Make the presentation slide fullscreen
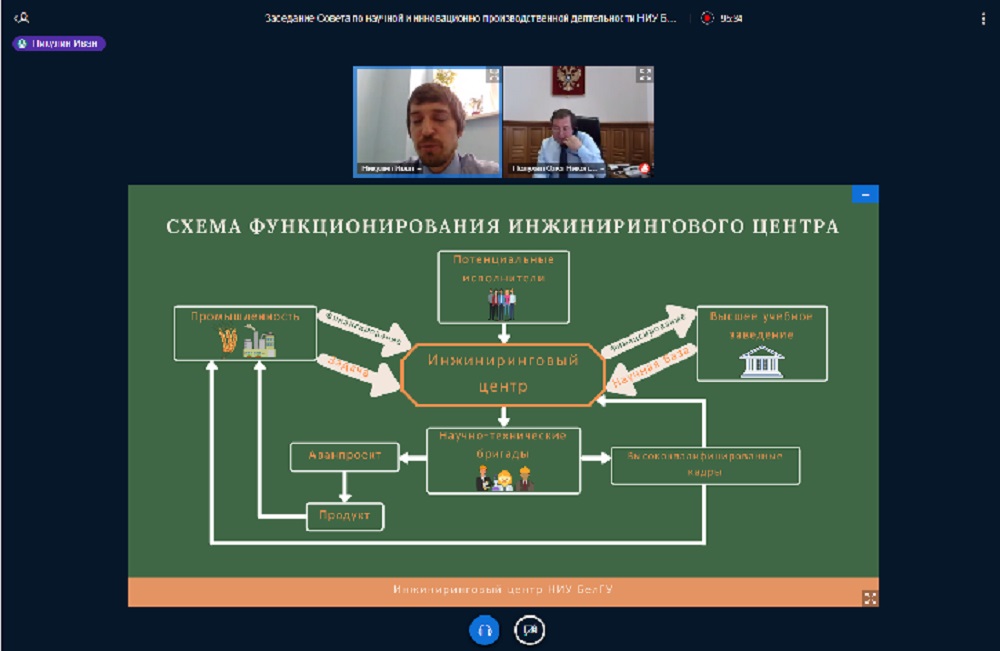Image resolution: width=1000 pixels, height=651 pixels. pyautogui.click(x=870, y=598)
